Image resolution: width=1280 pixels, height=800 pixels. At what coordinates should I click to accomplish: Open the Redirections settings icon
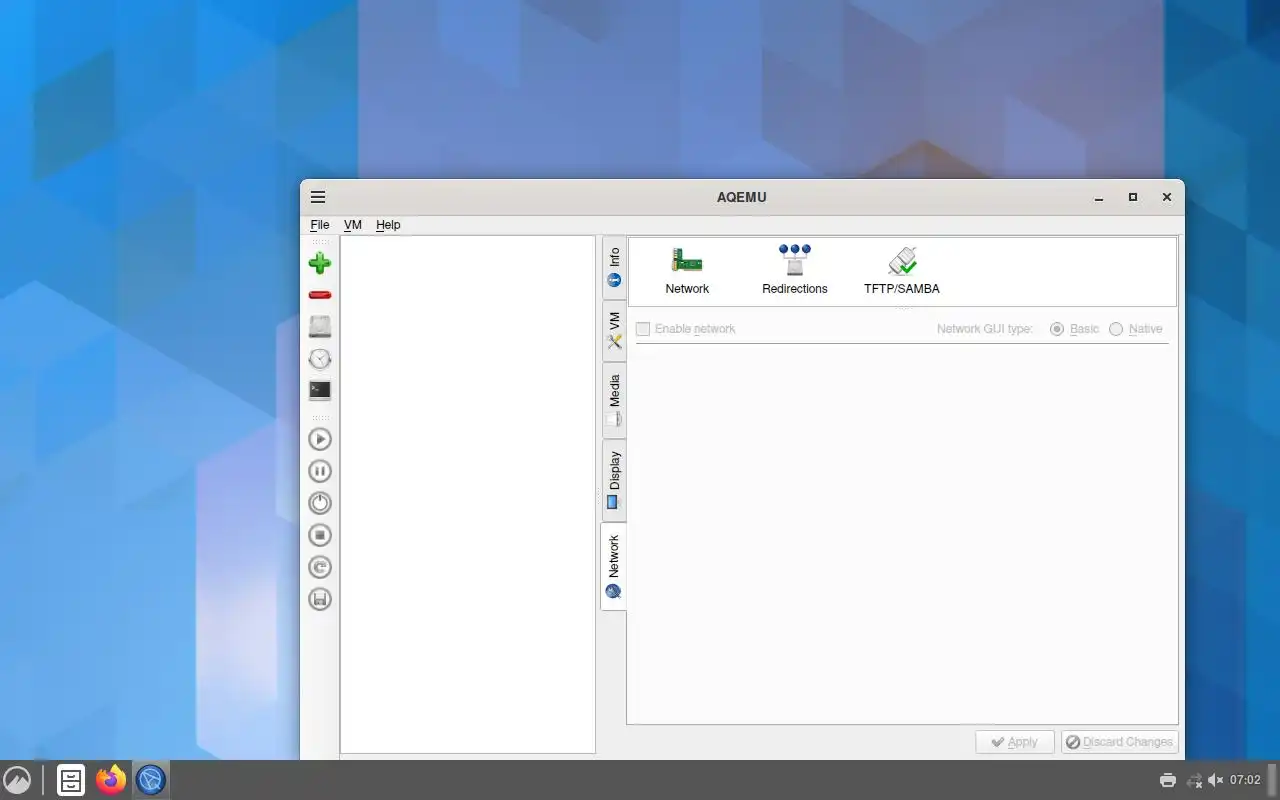tap(795, 271)
